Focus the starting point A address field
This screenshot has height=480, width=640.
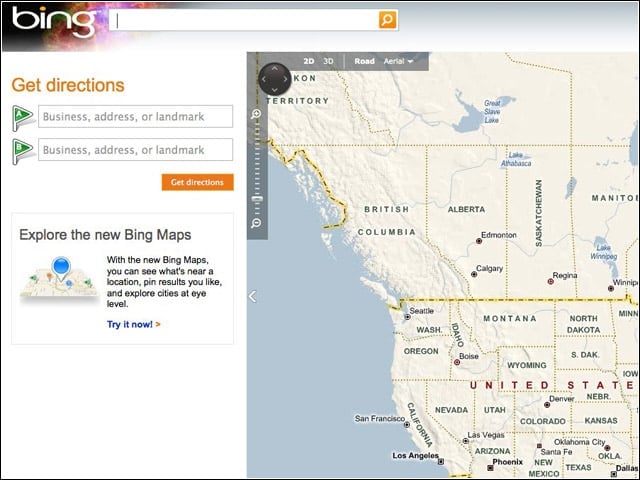click(136, 116)
